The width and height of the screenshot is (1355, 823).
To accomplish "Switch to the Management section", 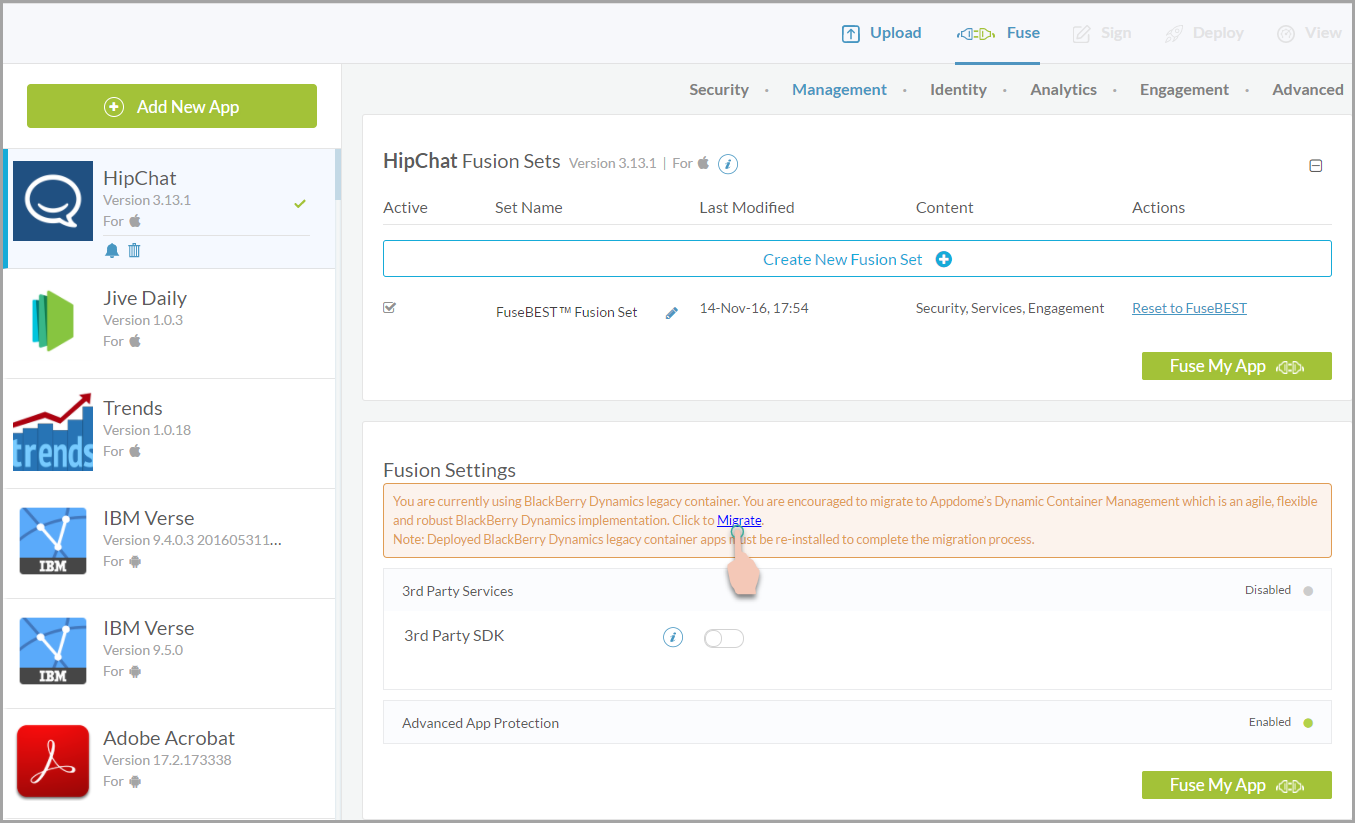I will 839,89.
